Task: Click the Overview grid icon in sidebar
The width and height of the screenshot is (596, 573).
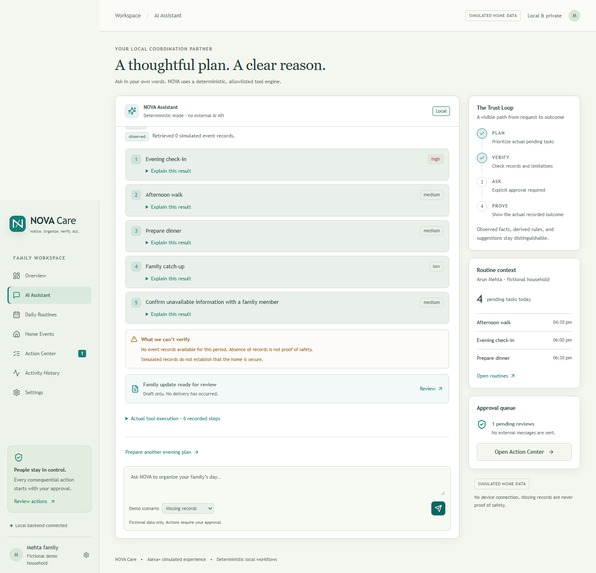Action: [16, 276]
